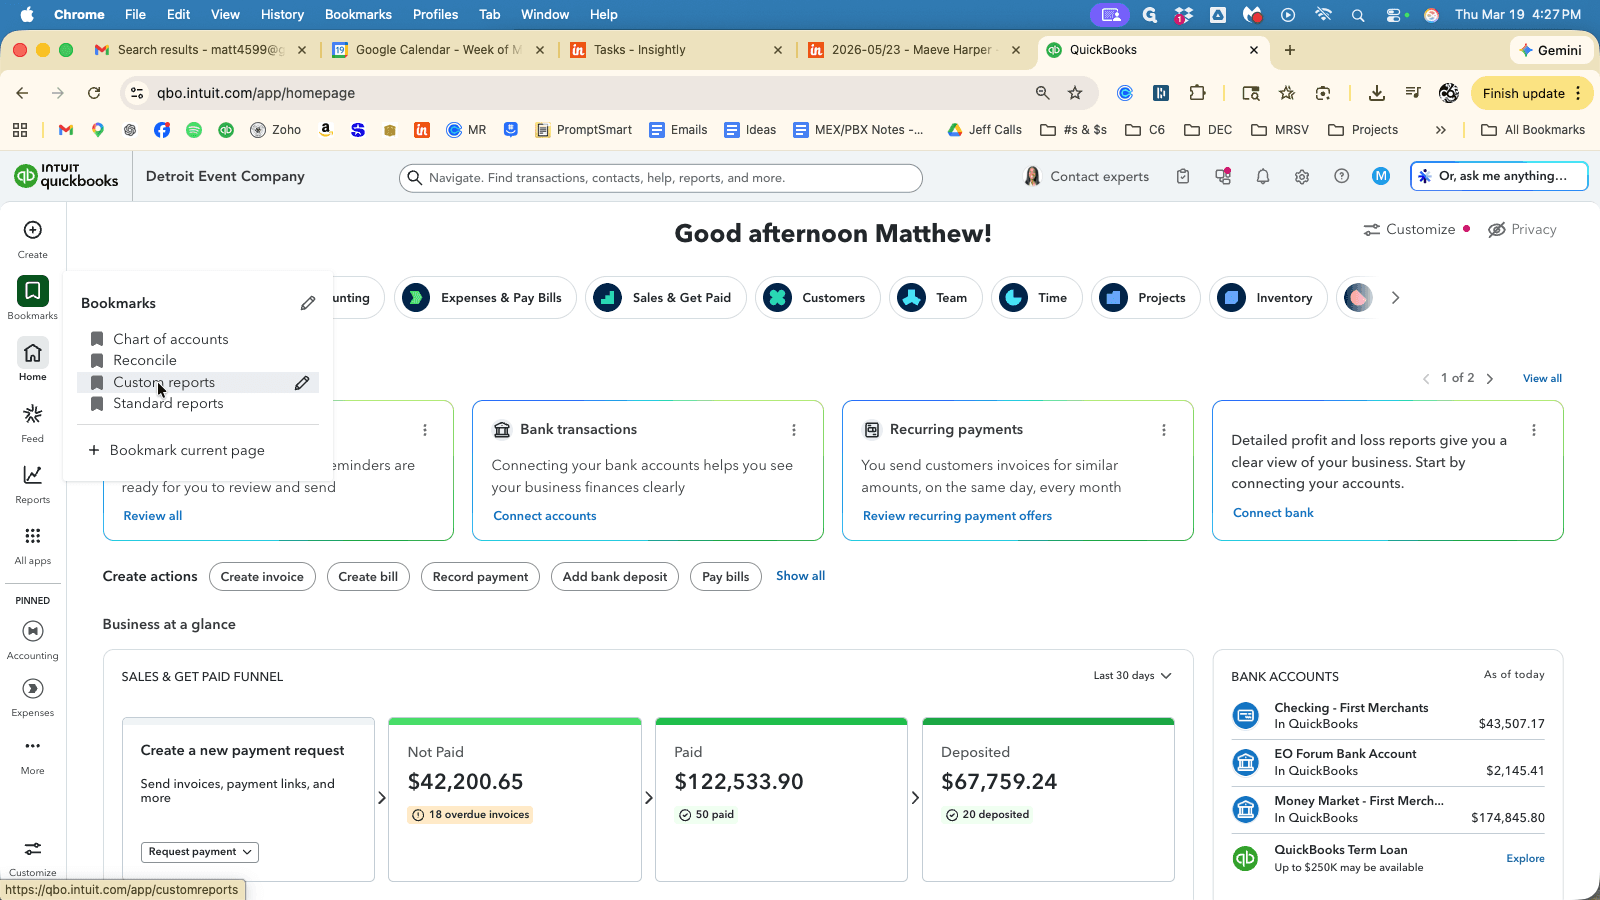Viewport: 1600px width, 900px height.
Task: Expand the Last 30 days dropdown
Action: (1132, 676)
